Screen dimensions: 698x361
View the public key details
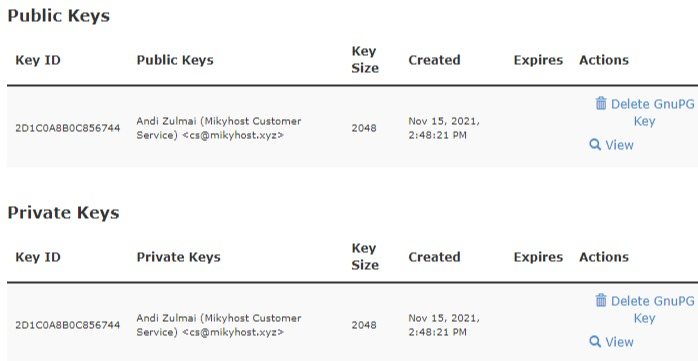[x=611, y=145]
